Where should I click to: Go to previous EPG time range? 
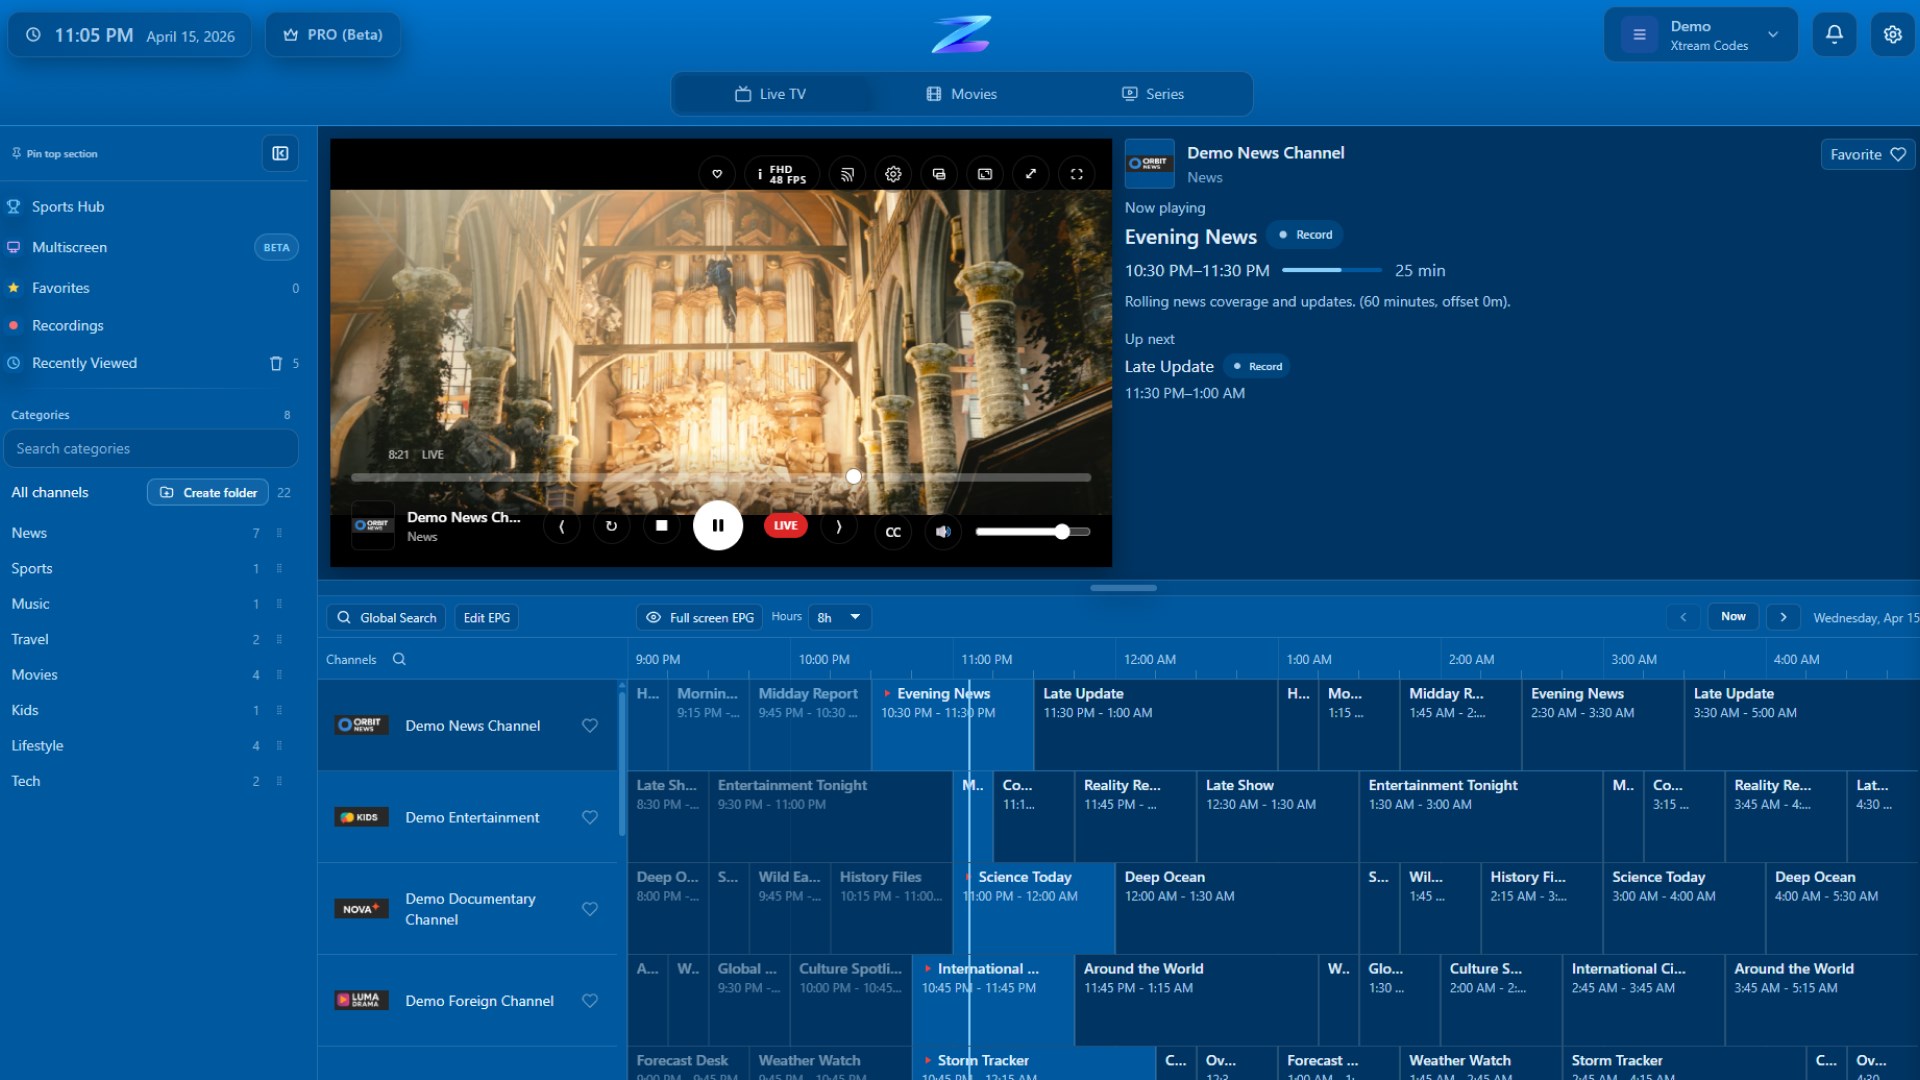click(x=1683, y=617)
